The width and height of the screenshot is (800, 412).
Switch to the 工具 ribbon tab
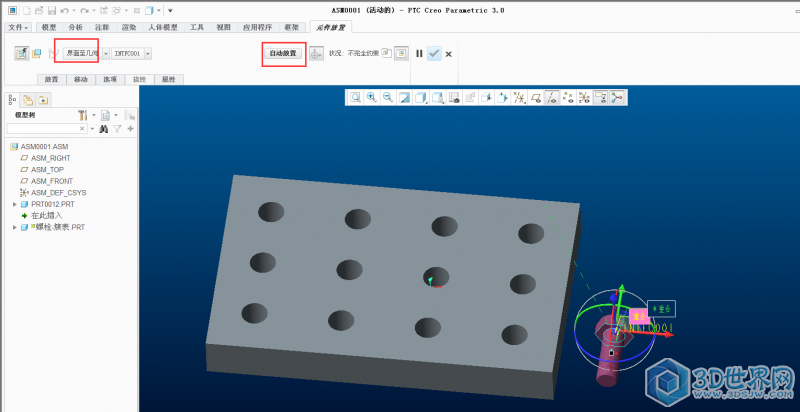coord(197,28)
